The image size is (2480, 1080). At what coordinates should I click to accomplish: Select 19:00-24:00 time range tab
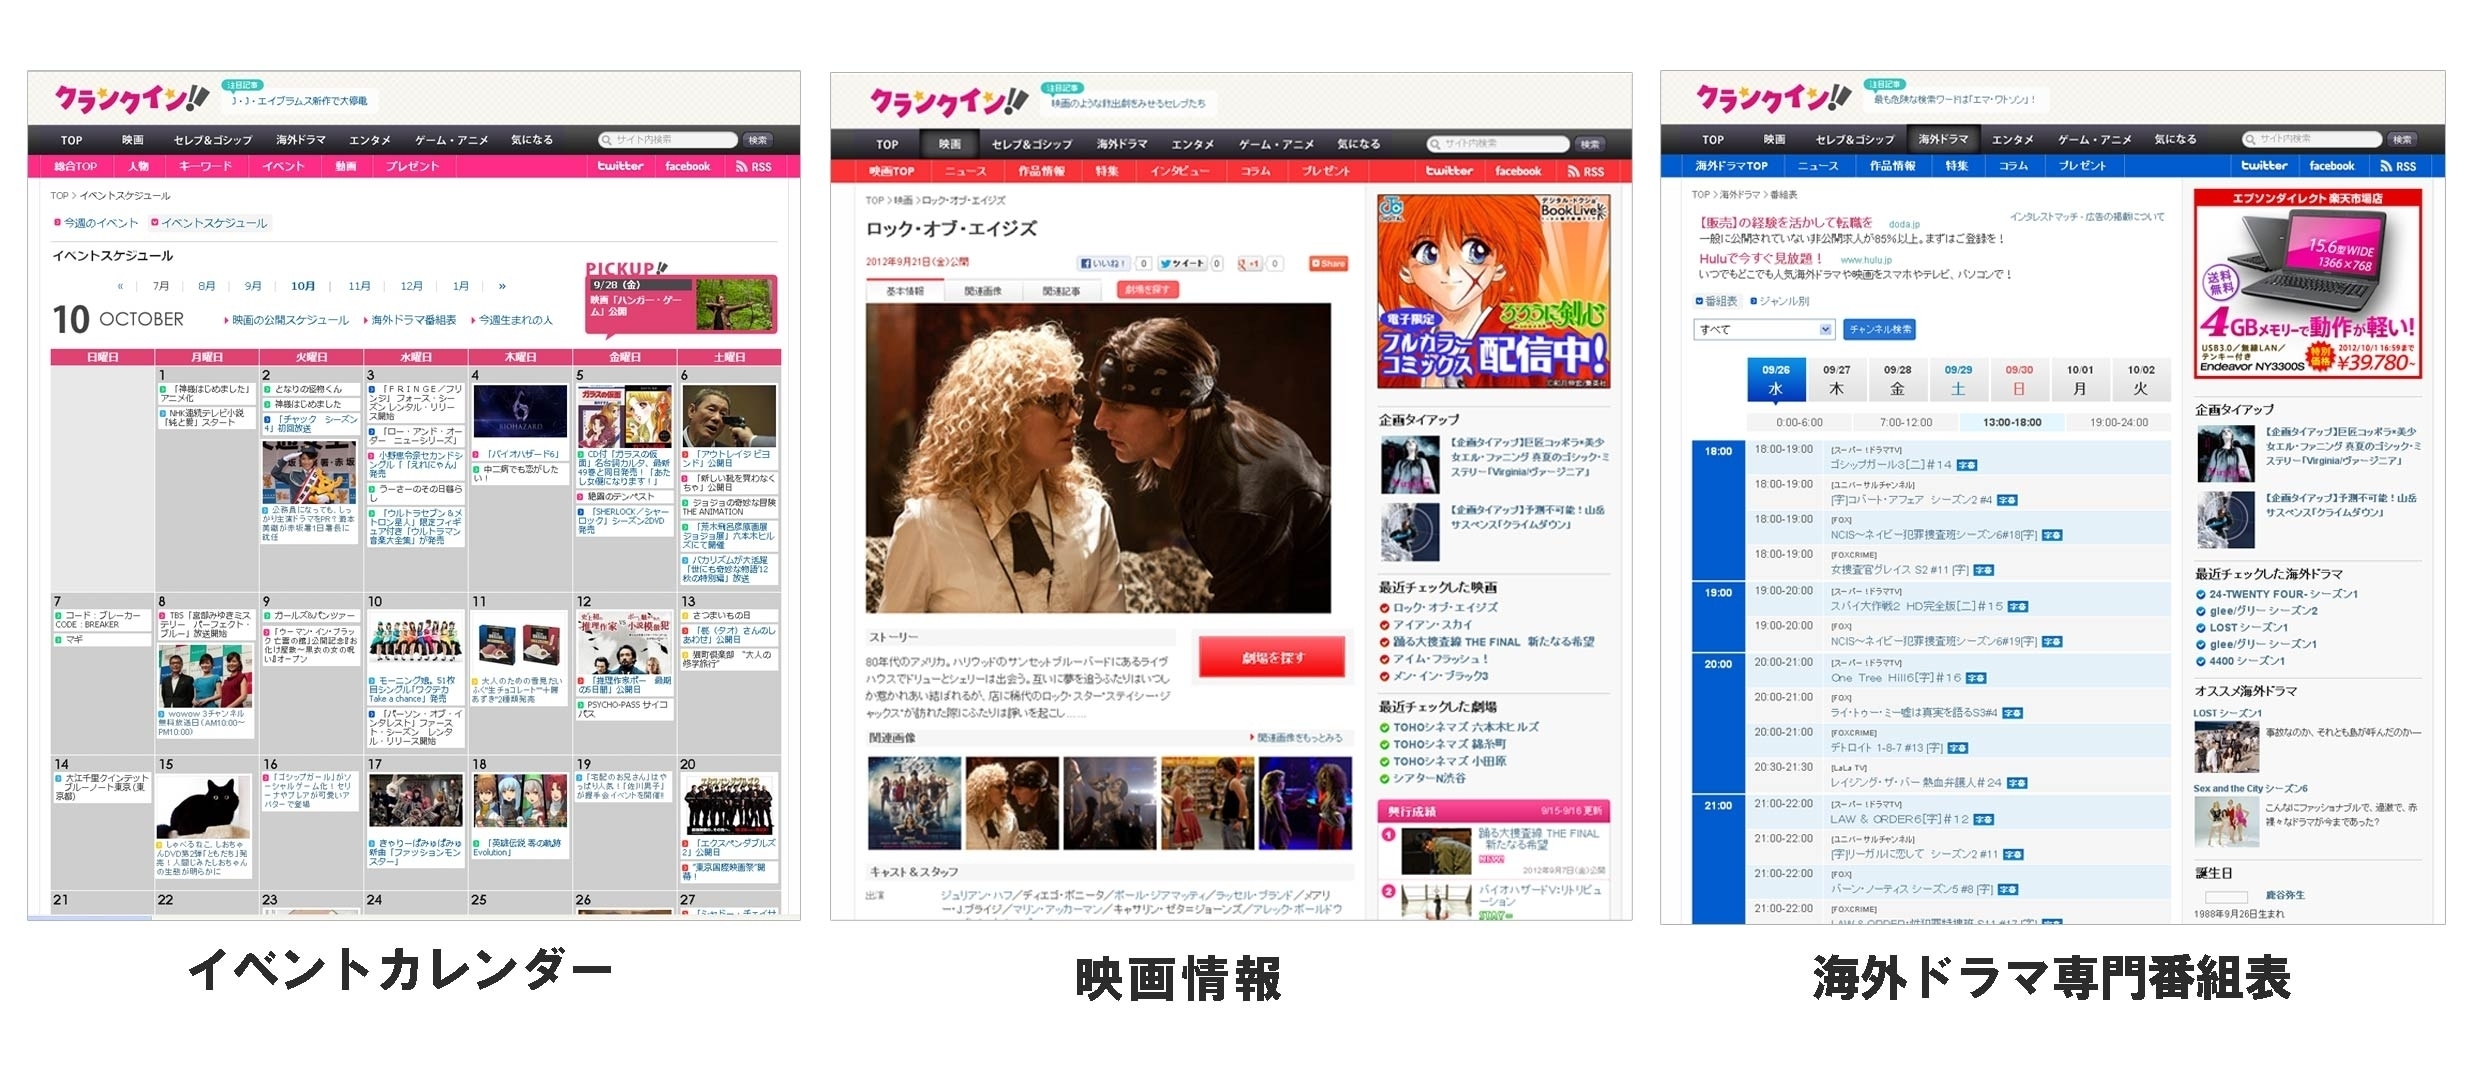2118,423
